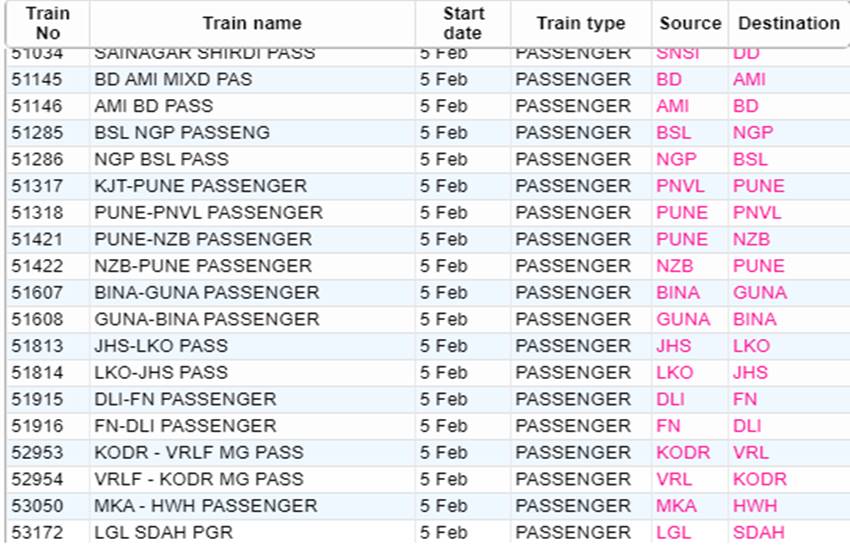Open destination link NGP for train 51285
The width and height of the screenshot is (850, 550).
752,133
